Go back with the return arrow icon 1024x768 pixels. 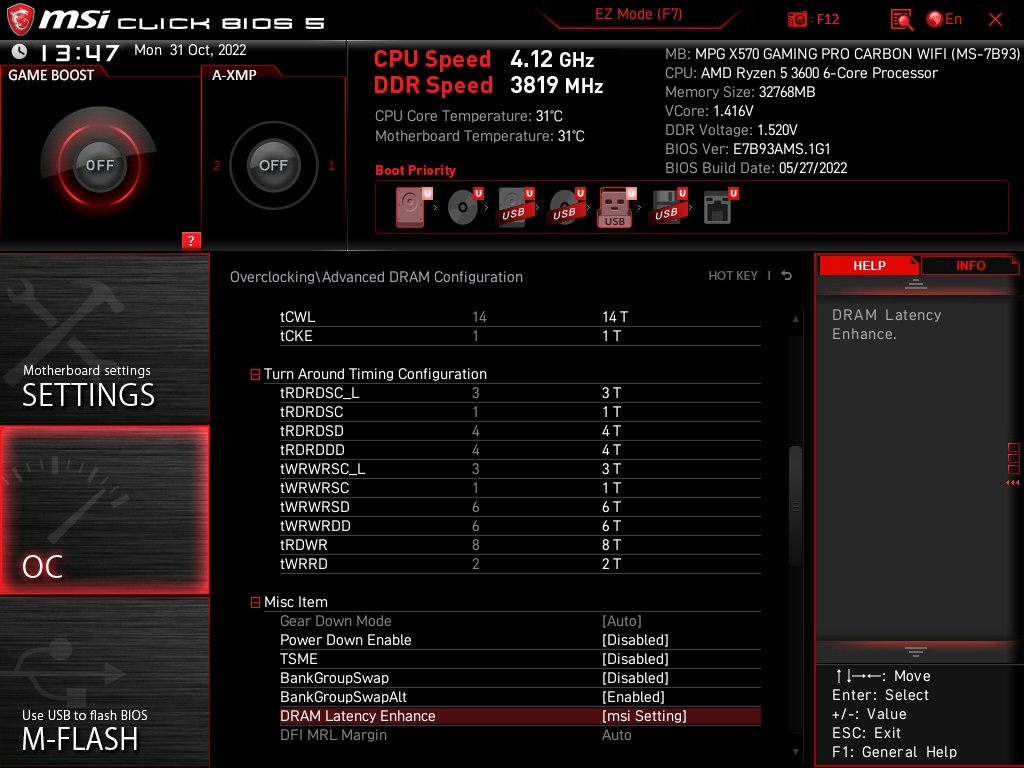(x=787, y=276)
